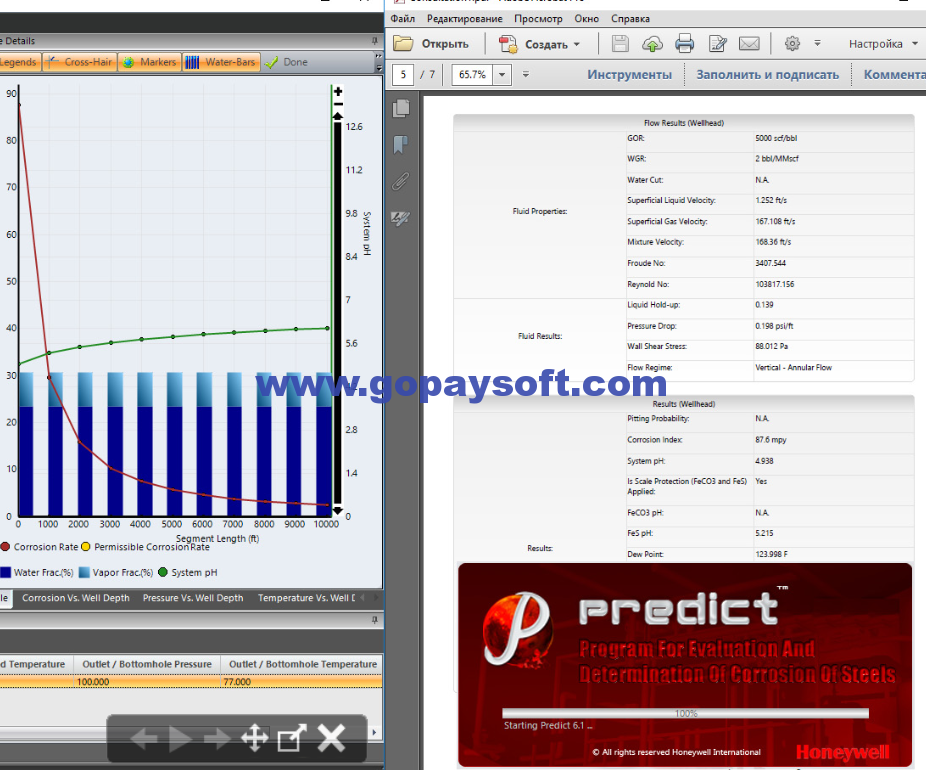This screenshot has height=770, width=926.
Task: Open the Файл menu in Reader
Action: click(x=403, y=18)
